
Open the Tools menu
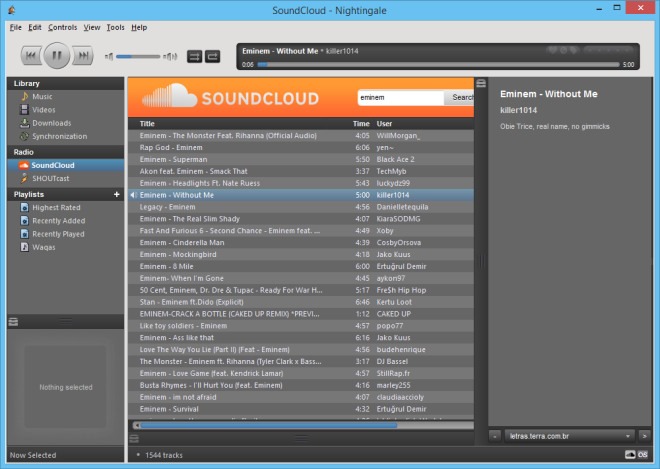115,27
